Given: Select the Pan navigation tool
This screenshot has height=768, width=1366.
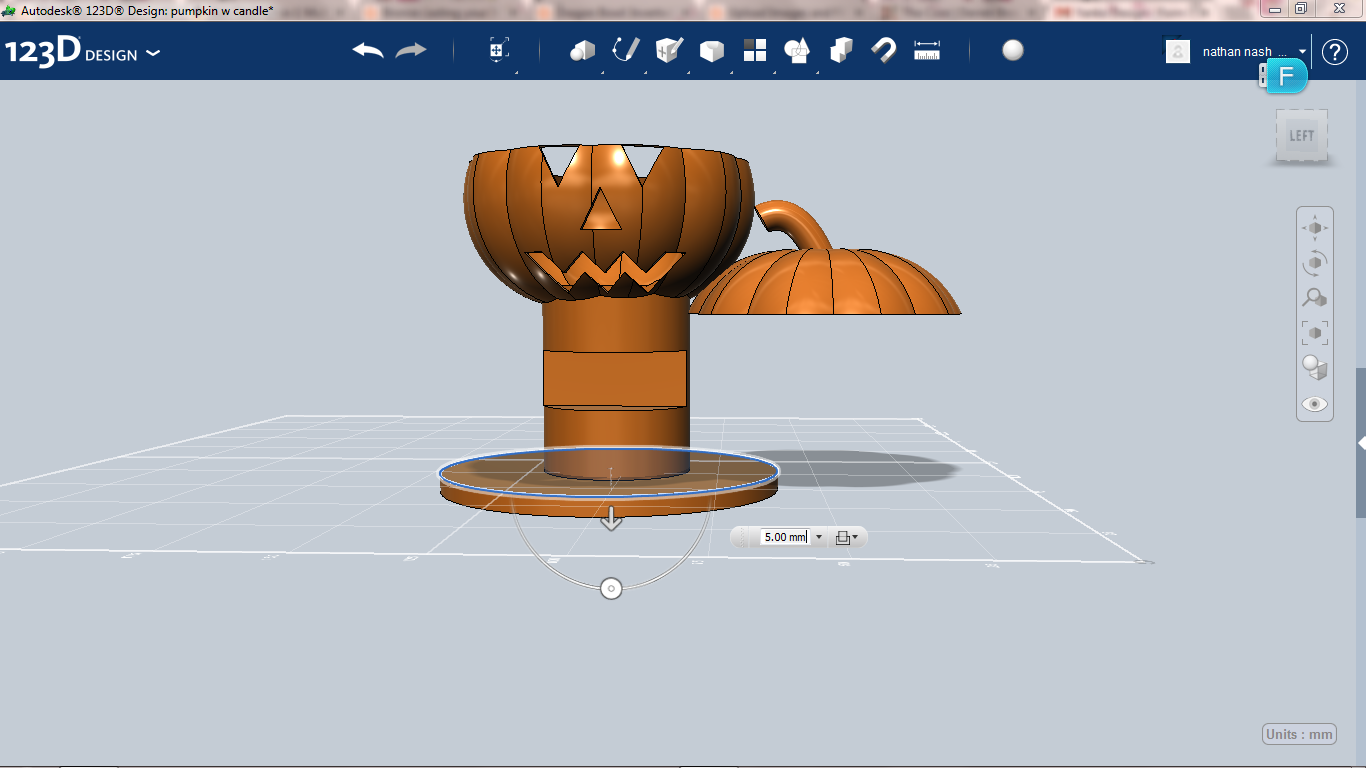Looking at the screenshot, I should click(x=1315, y=228).
